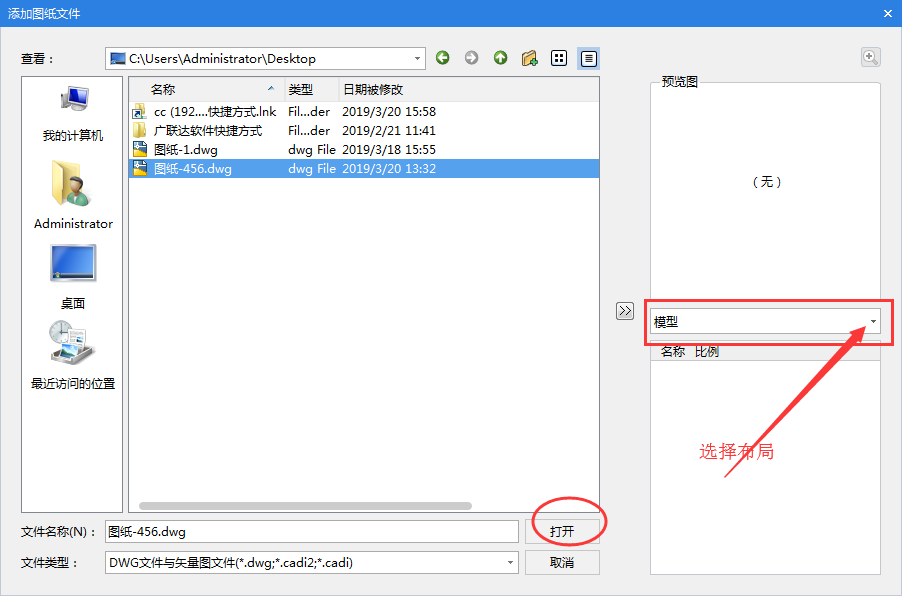The height and width of the screenshot is (596, 902).
Task: Click date 2019/3/20 15:58
Action: tap(389, 111)
